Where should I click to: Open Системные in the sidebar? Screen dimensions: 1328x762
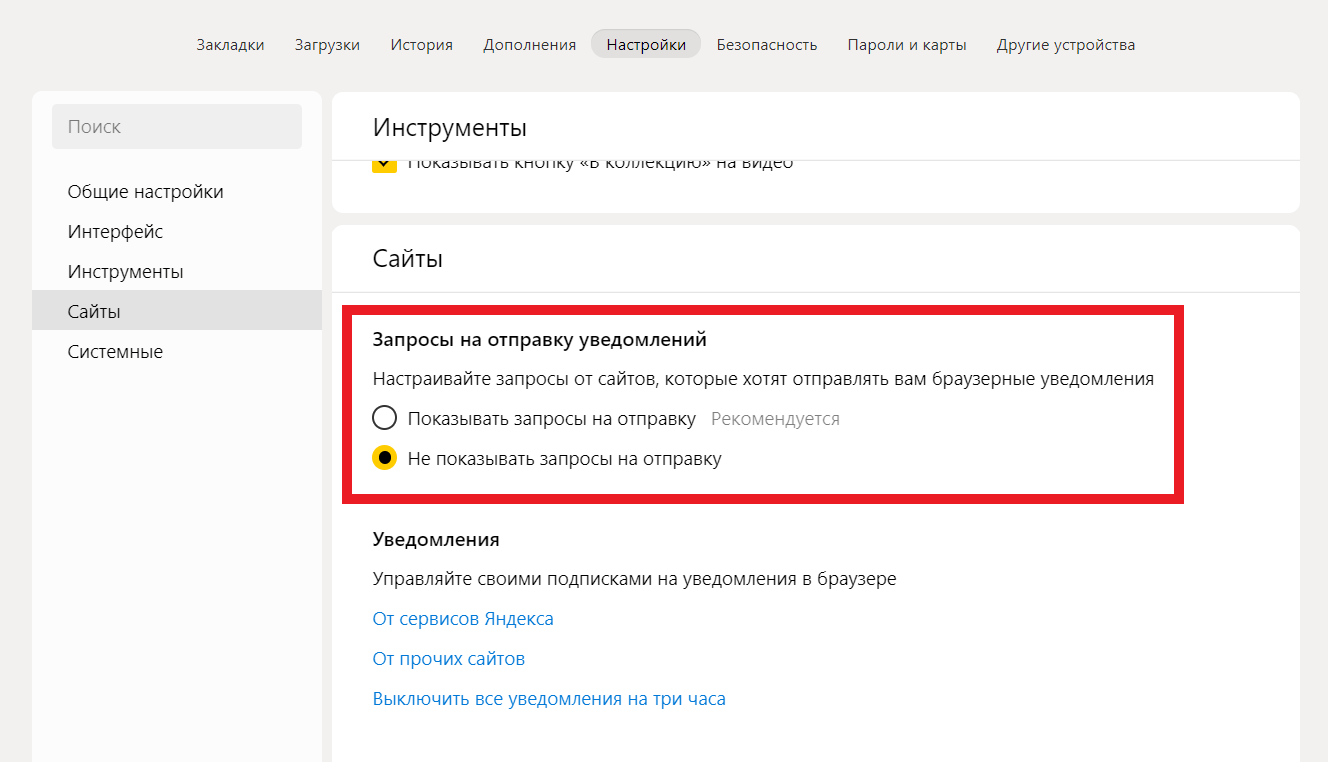pos(115,352)
